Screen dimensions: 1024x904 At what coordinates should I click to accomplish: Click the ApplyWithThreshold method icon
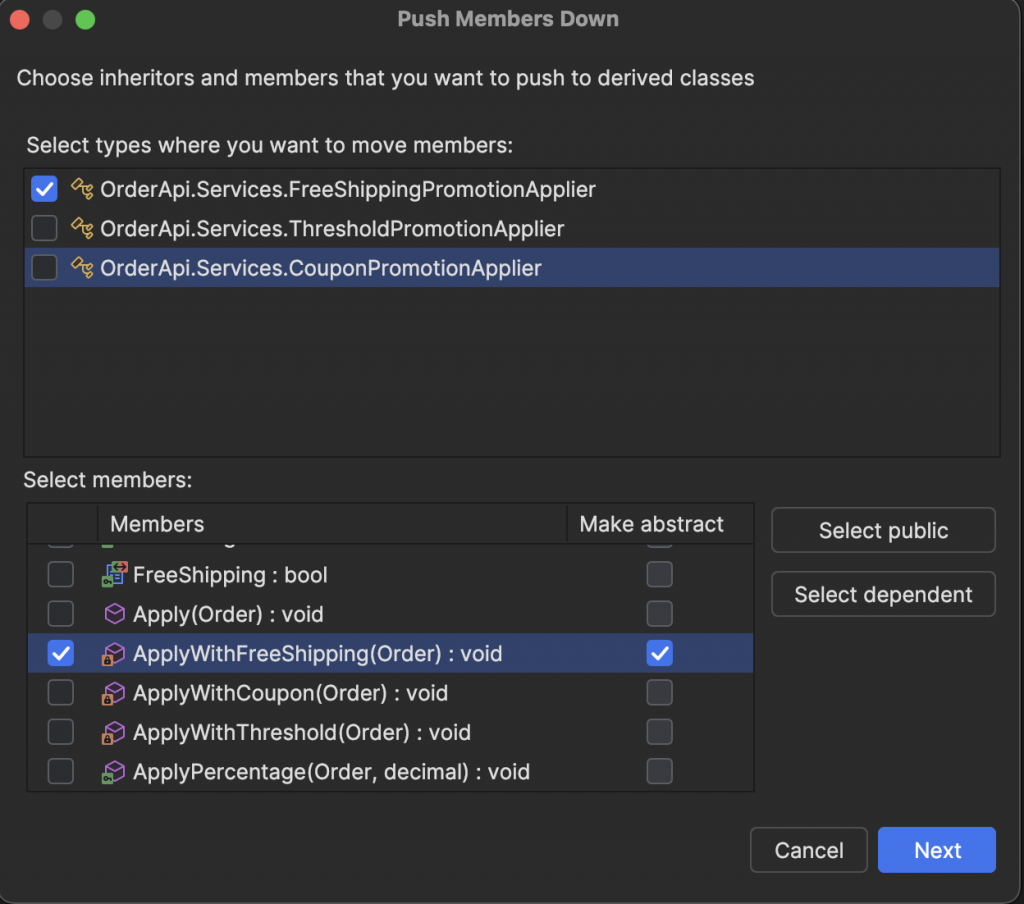tap(114, 733)
